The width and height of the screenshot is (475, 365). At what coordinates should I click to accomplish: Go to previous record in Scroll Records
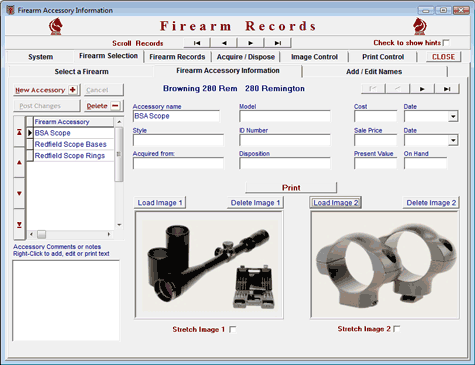point(224,43)
